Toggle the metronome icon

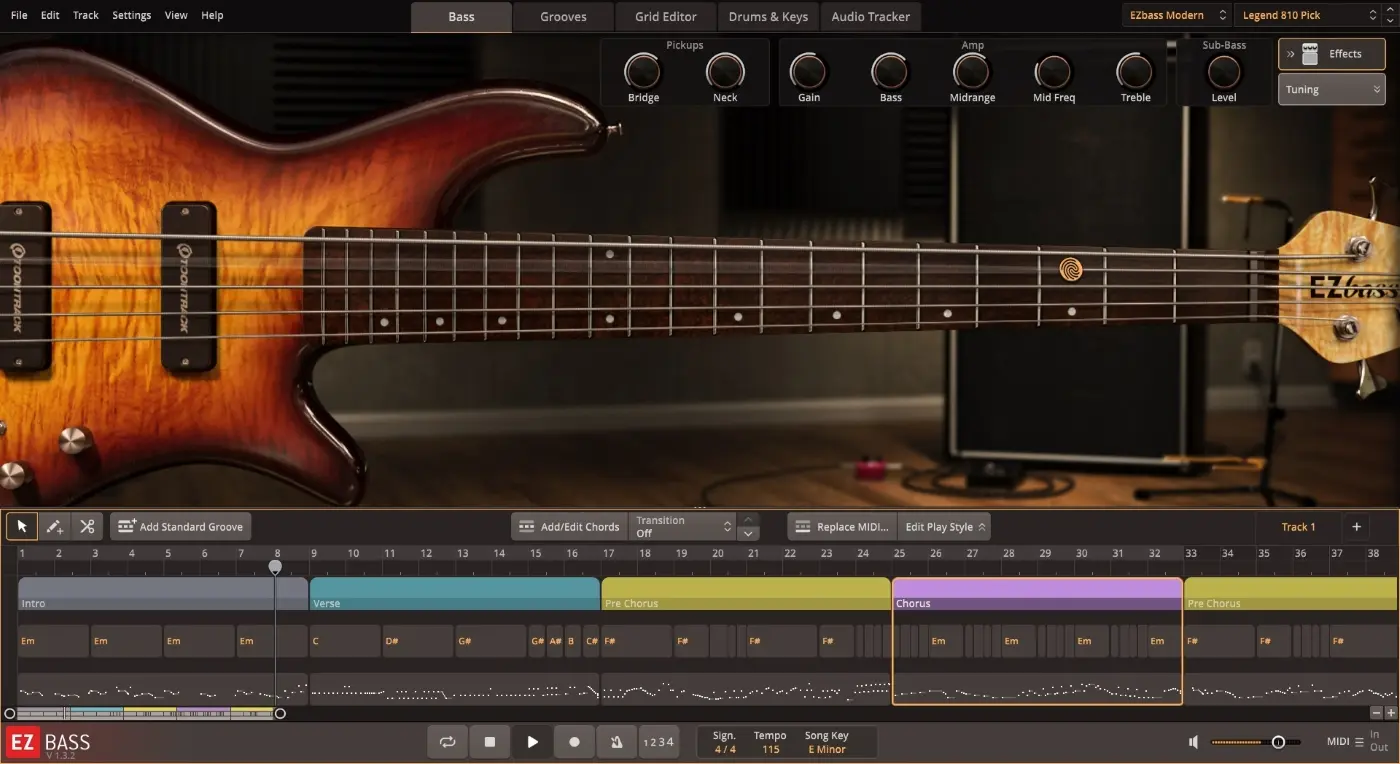coord(616,742)
